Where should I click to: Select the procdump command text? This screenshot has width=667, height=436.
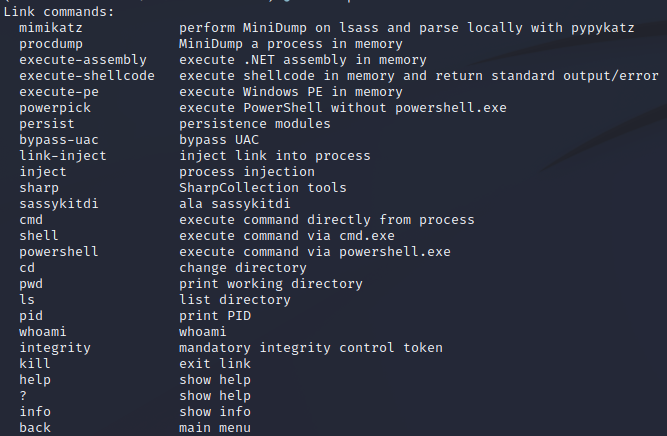51,44
